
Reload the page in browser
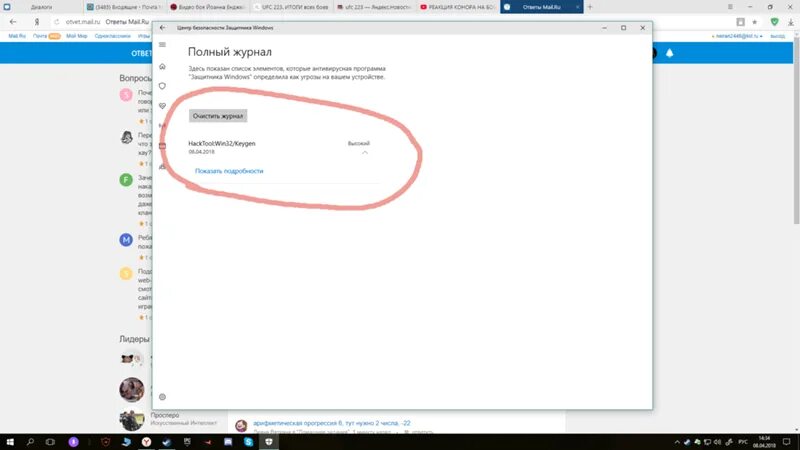click(x=57, y=22)
